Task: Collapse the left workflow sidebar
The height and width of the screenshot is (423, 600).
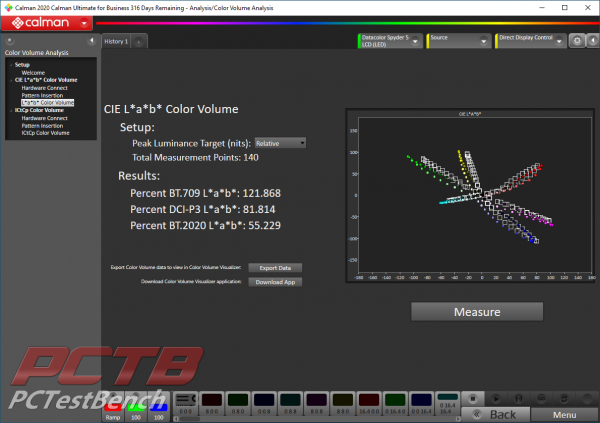Action: click(x=91, y=40)
